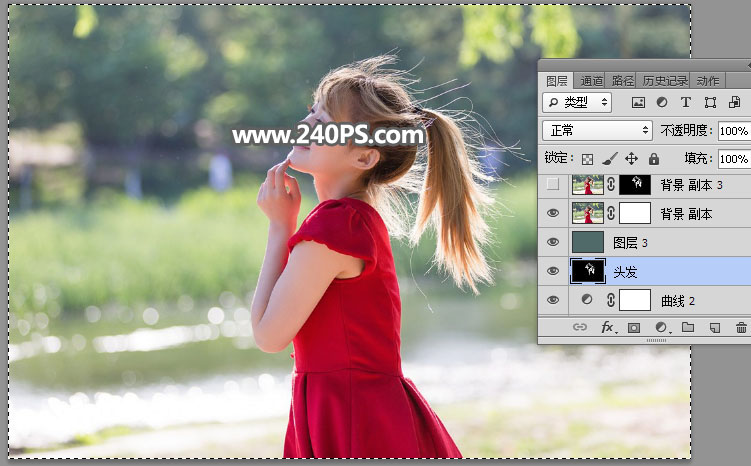Screen dimensions: 751x466
Task: Hide the 曲线 2 adjustment layer
Action: (553, 300)
